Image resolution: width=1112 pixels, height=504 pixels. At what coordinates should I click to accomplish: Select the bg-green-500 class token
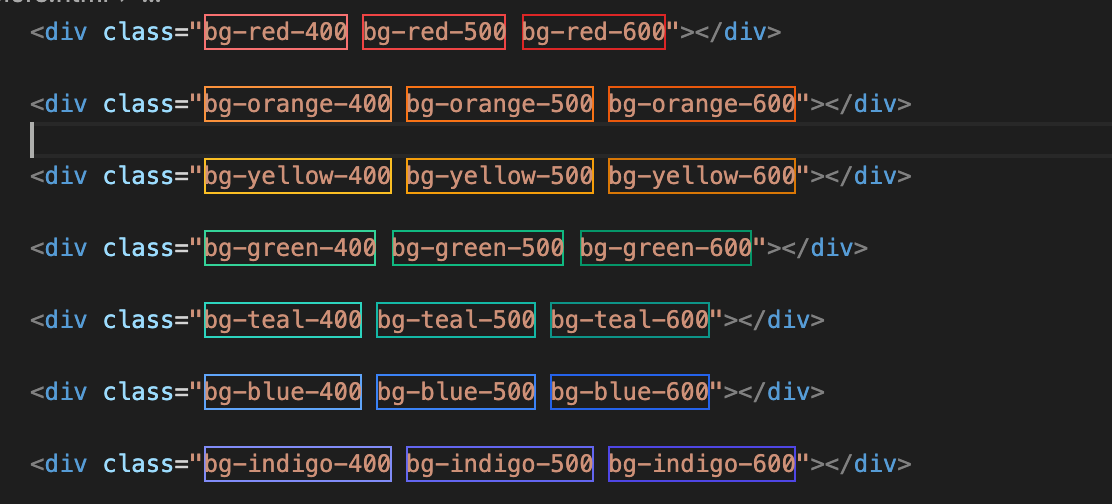478,248
